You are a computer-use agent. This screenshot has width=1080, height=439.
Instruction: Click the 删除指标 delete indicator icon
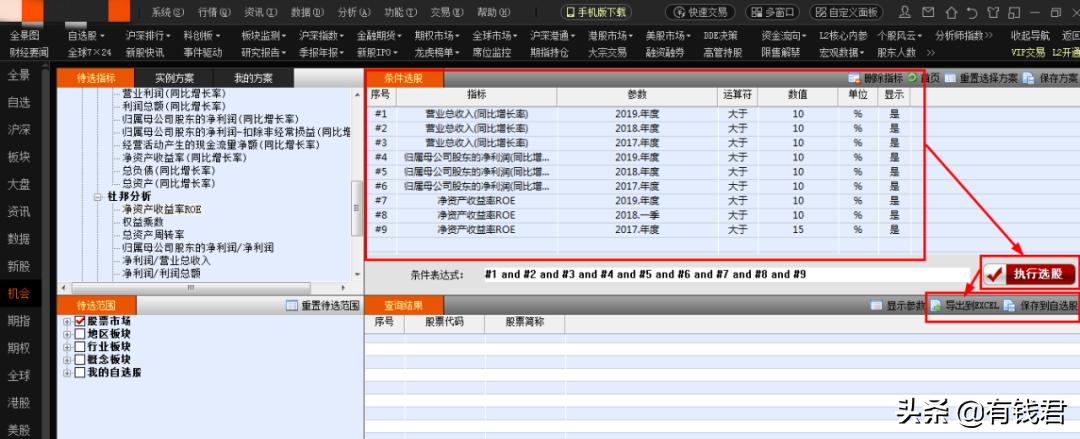click(854, 79)
